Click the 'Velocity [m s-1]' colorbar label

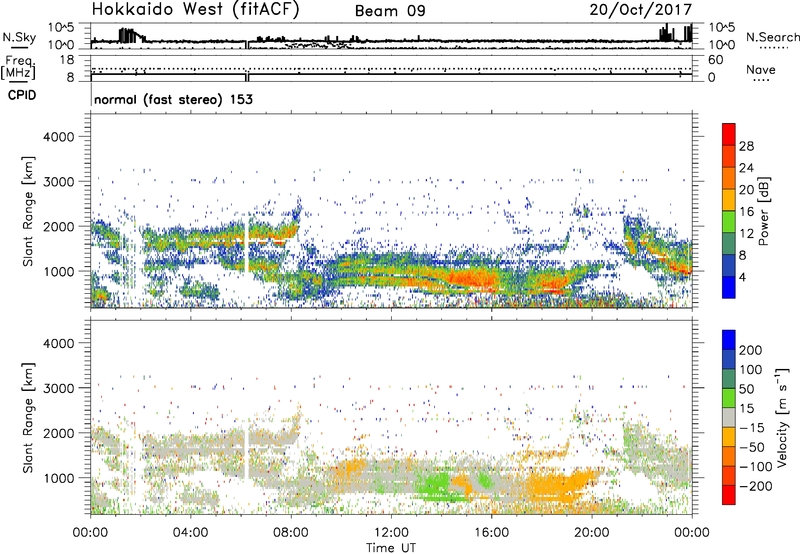click(x=782, y=417)
